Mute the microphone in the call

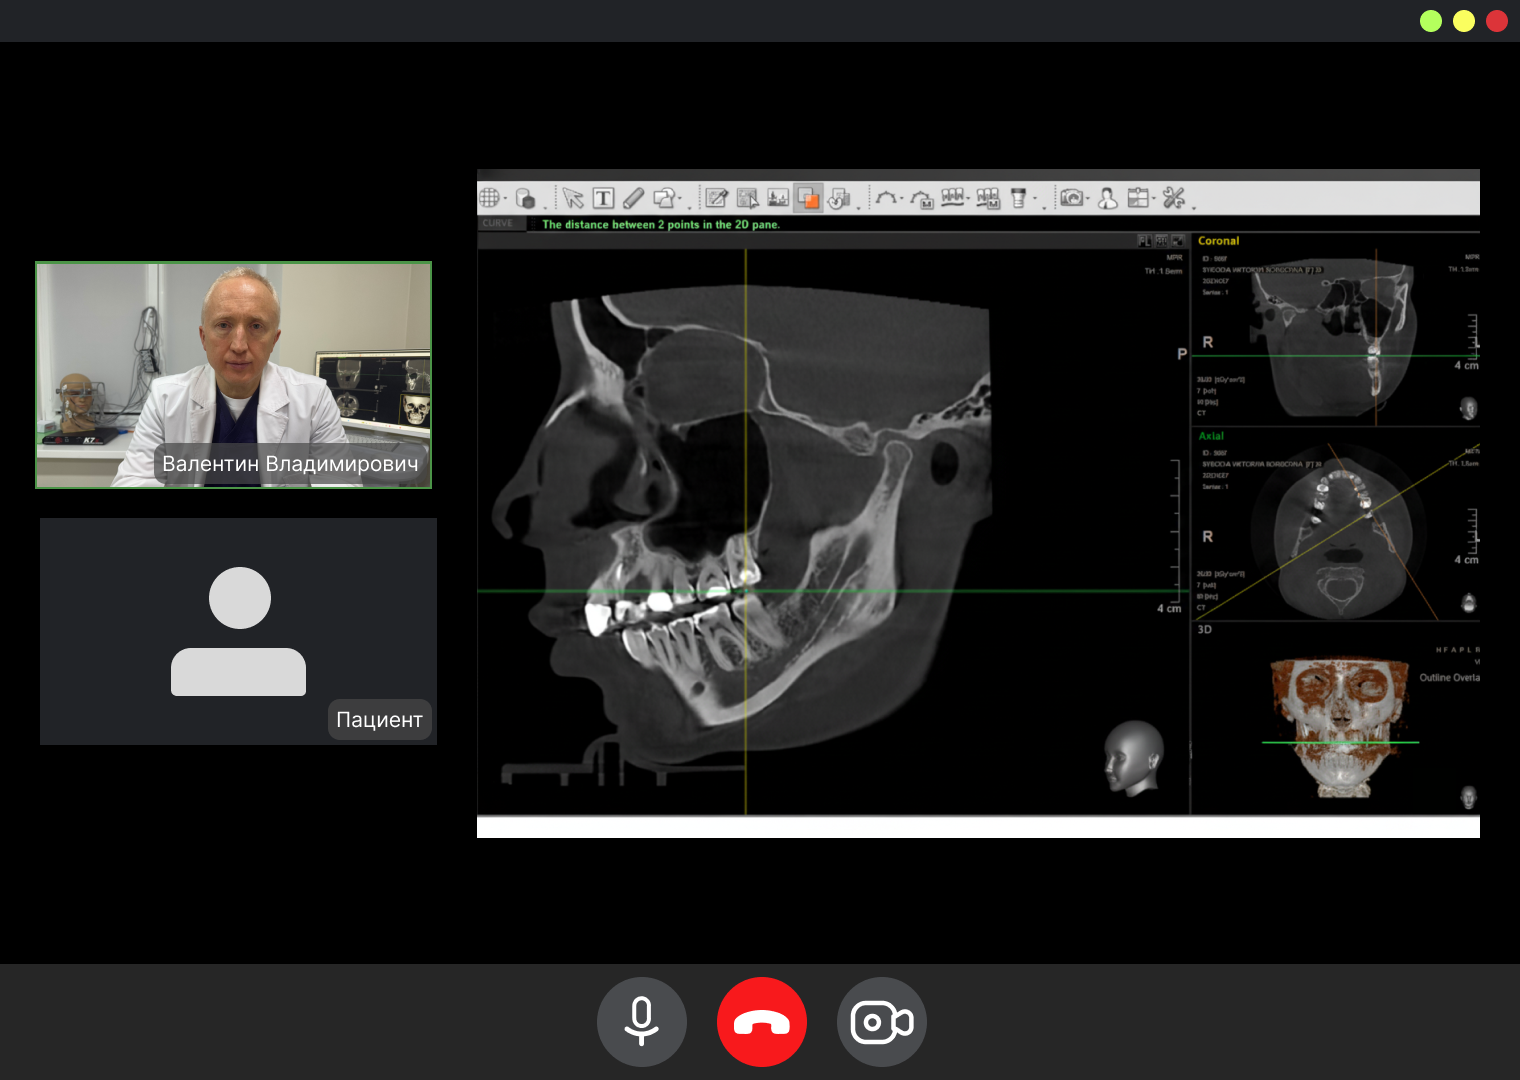642,1022
